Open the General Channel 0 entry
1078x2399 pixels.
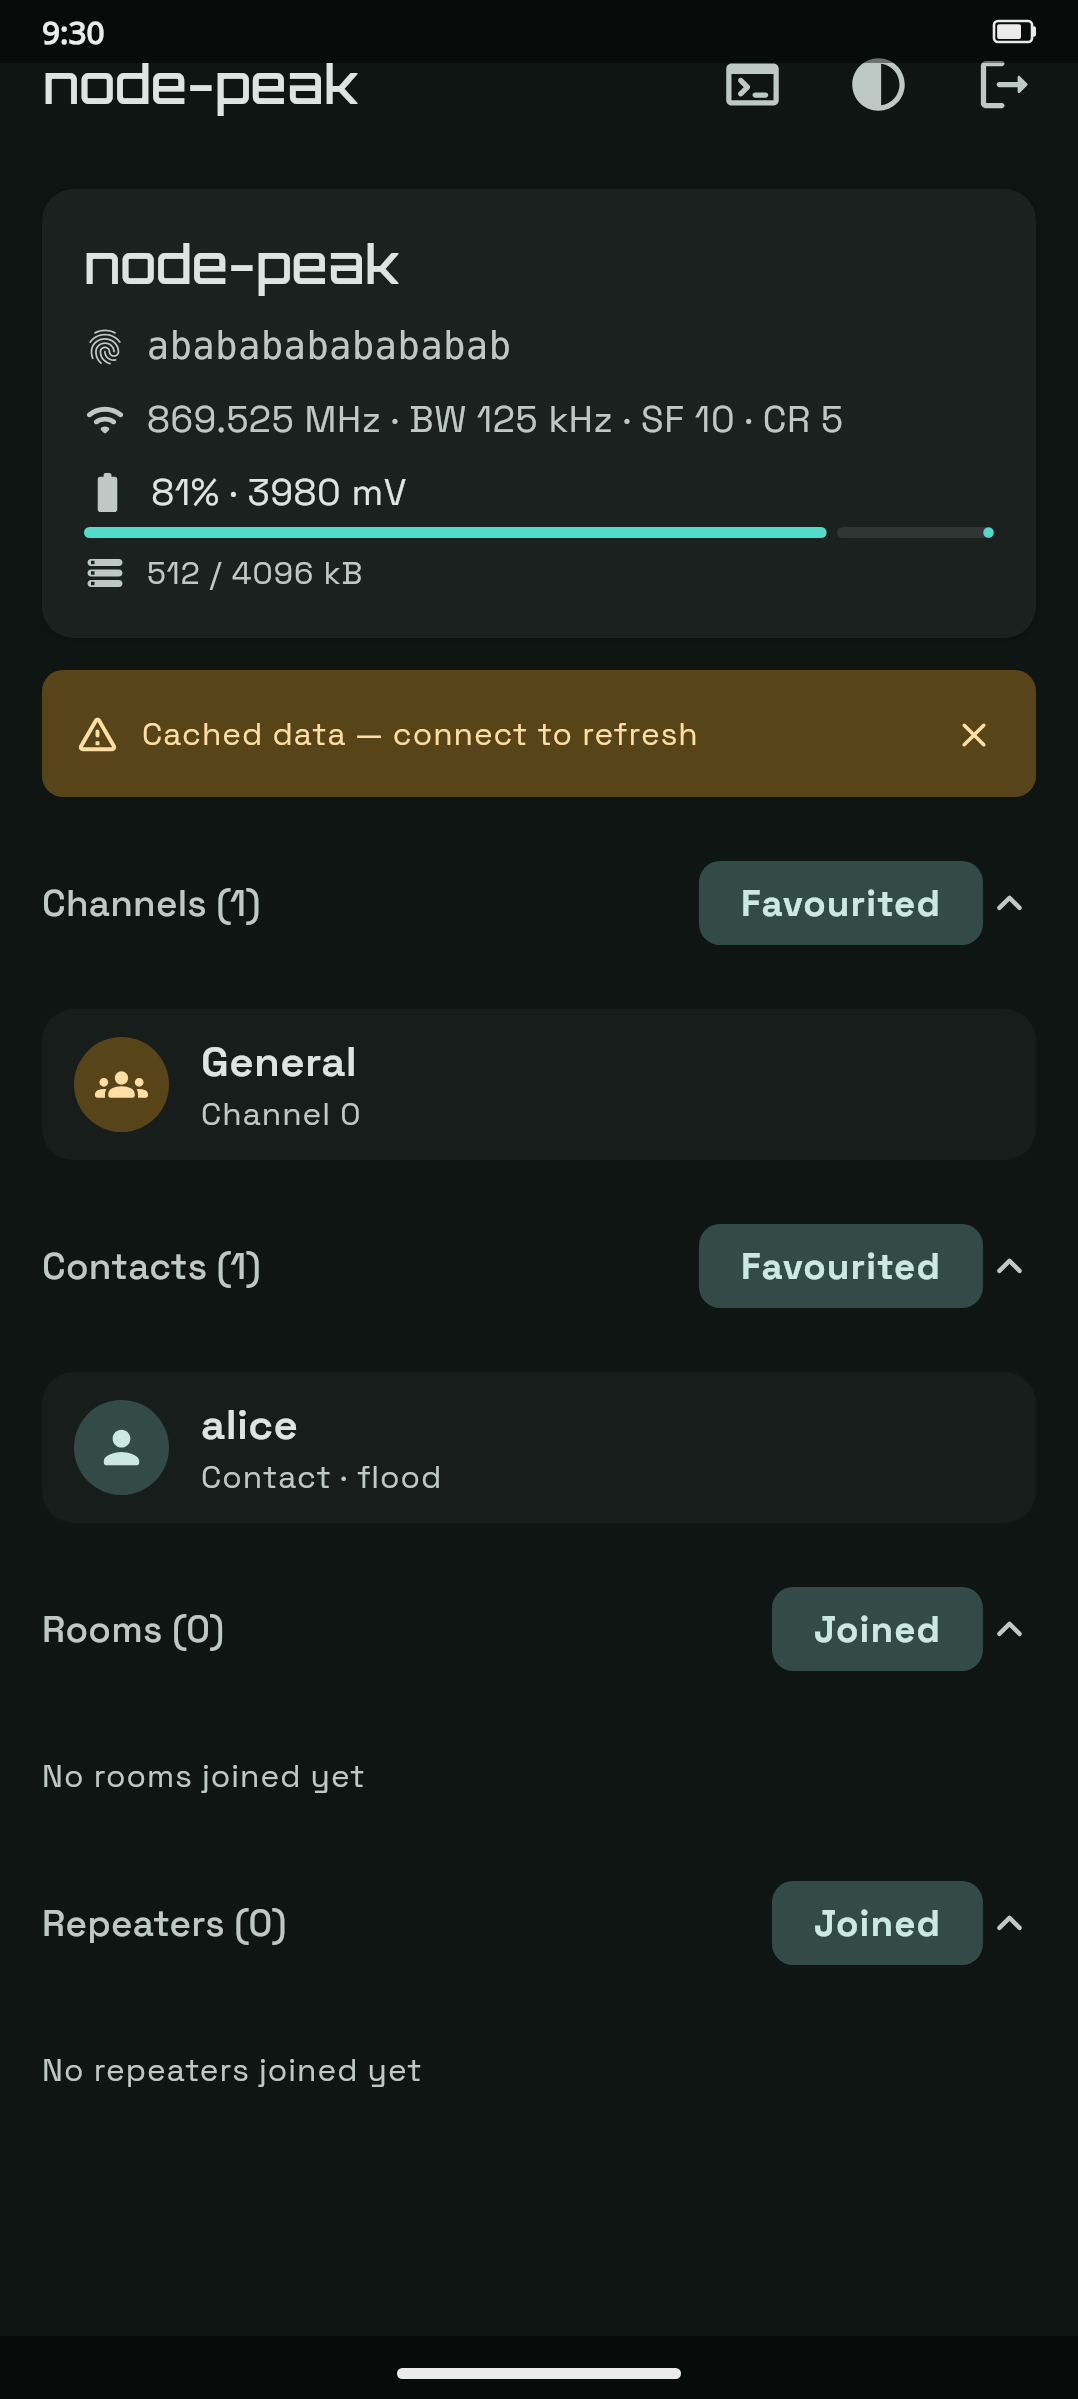pyautogui.click(x=539, y=1085)
